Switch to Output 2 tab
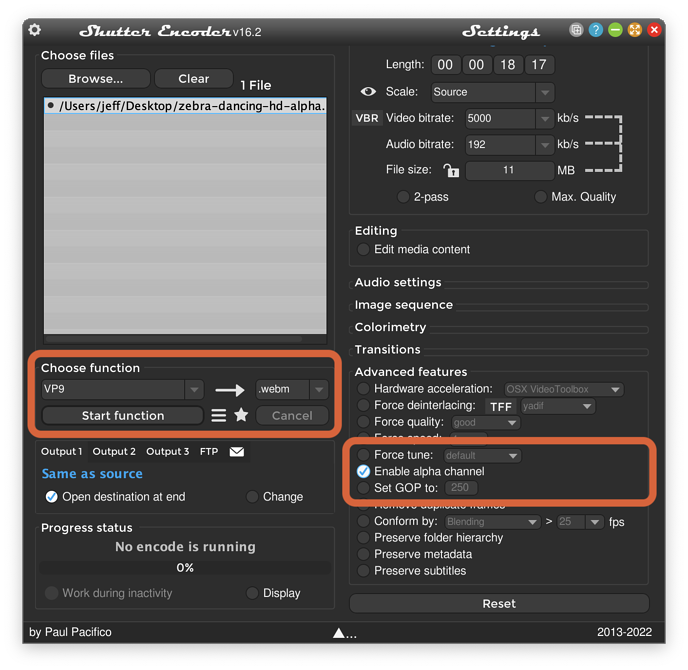Image resolution: width=688 pixels, height=670 pixels. (114, 451)
